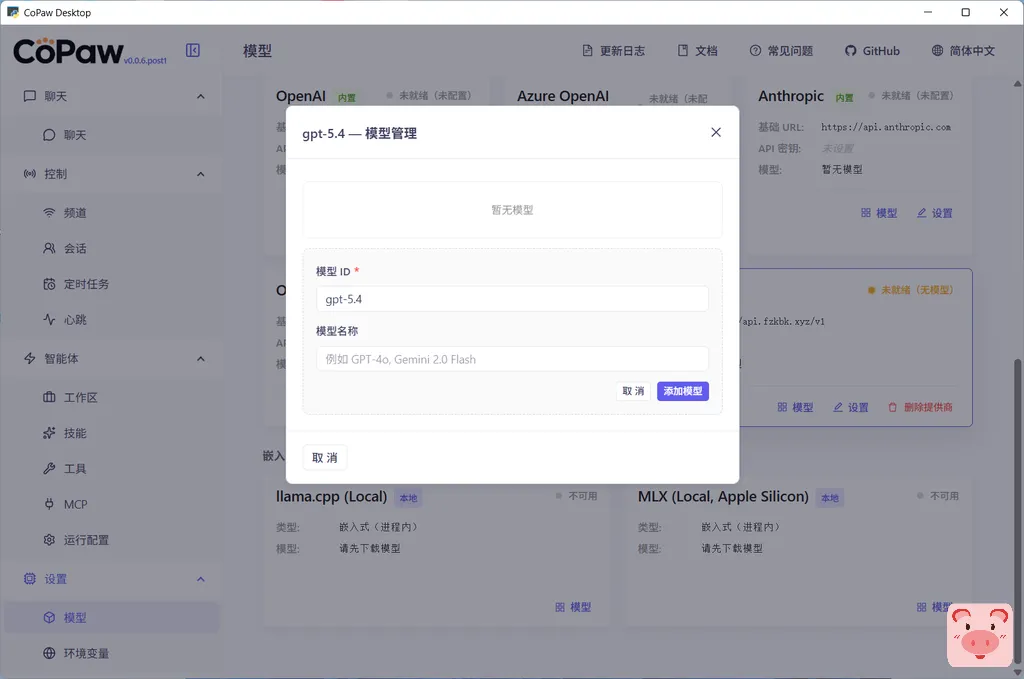Open the 频道 channels page
This screenshot has width=1024, height=679.
[x=112, y=213]
